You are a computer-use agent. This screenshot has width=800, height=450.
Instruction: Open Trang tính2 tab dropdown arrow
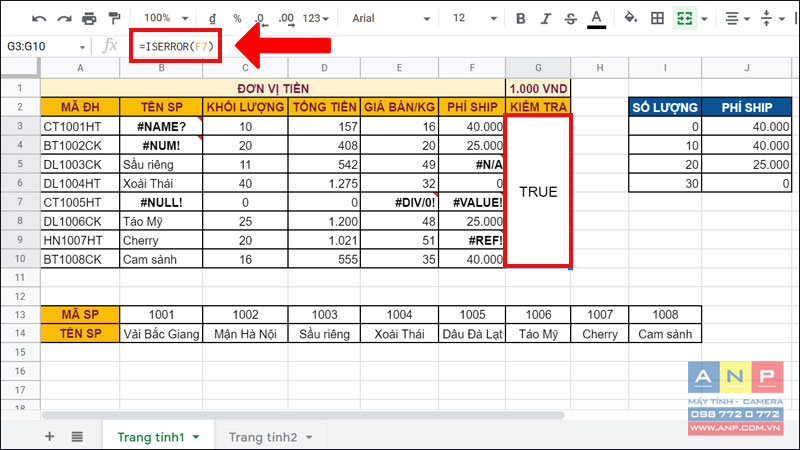309,437
